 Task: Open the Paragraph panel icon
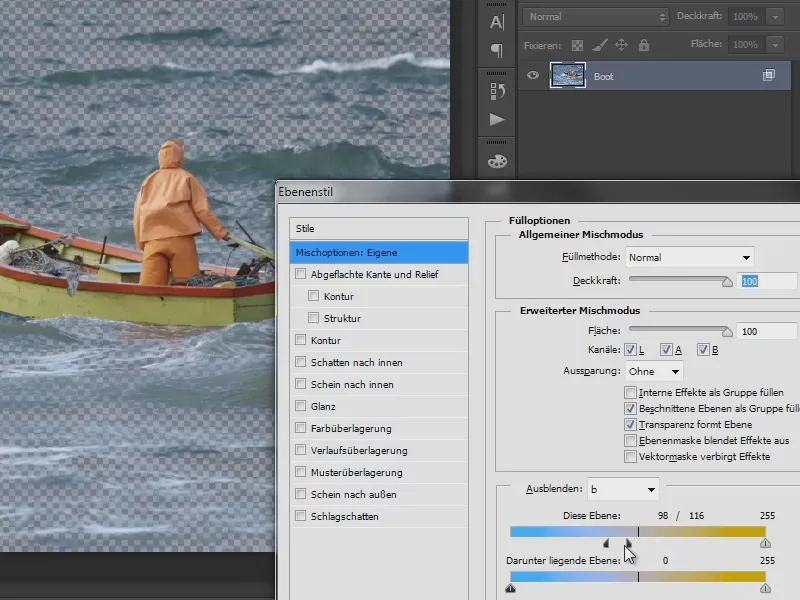tap(497, 50)
